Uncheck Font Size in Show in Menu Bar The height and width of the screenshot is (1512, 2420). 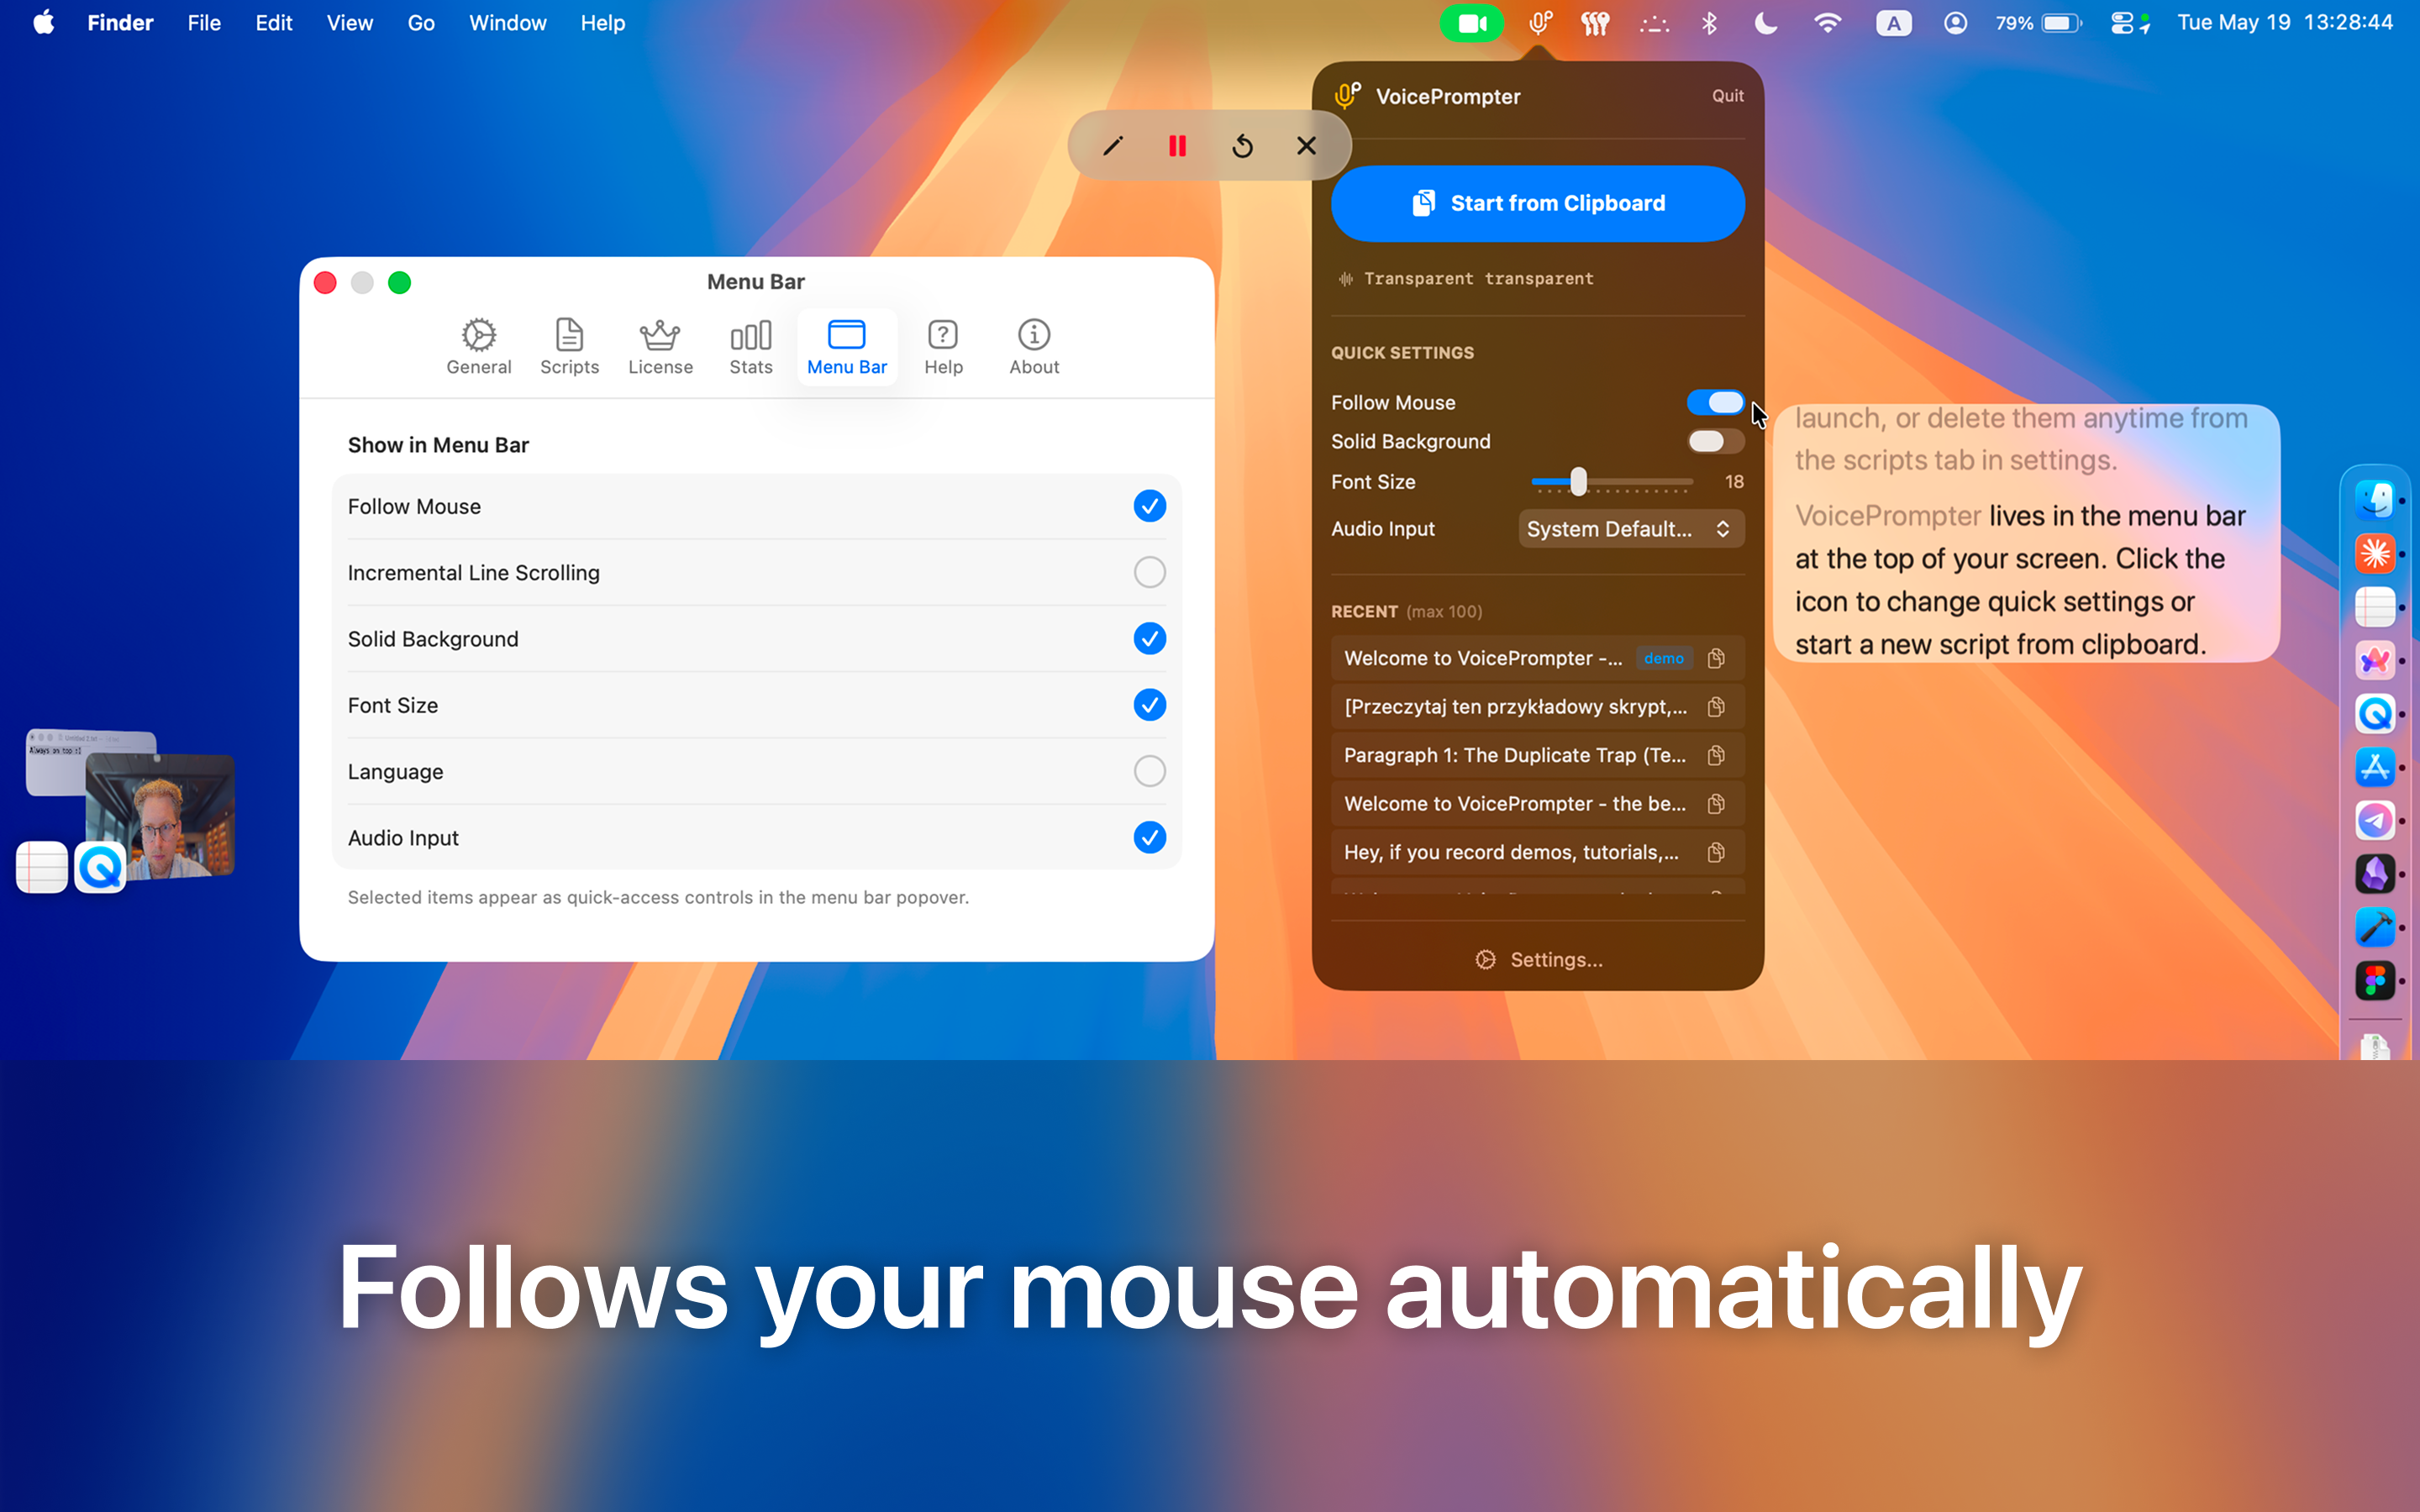pos(1149,705)
